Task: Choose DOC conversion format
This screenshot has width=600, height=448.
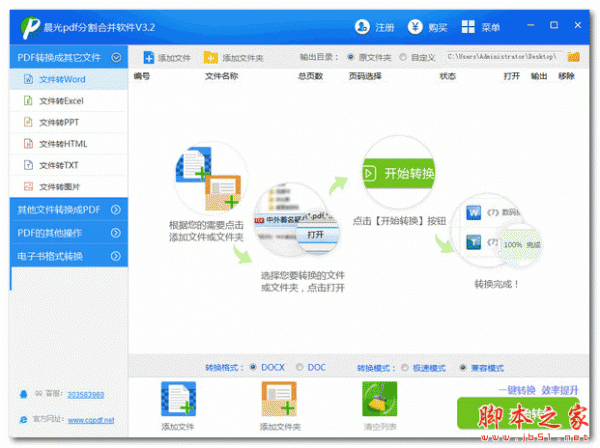Action: (x=300, y=367)
